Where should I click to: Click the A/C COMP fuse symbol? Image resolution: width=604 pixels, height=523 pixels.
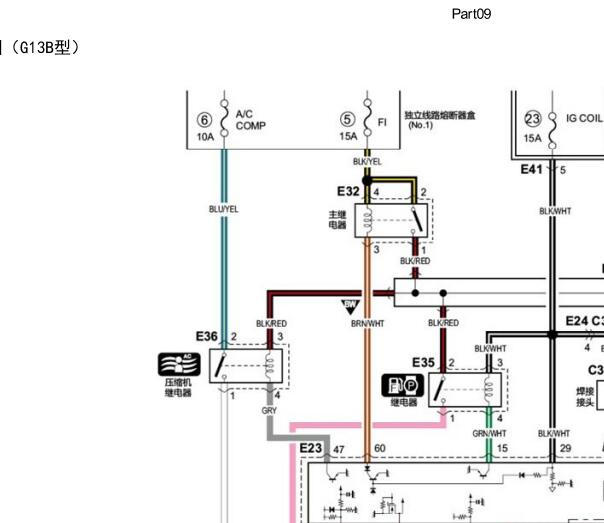click(x=224, y=119)
